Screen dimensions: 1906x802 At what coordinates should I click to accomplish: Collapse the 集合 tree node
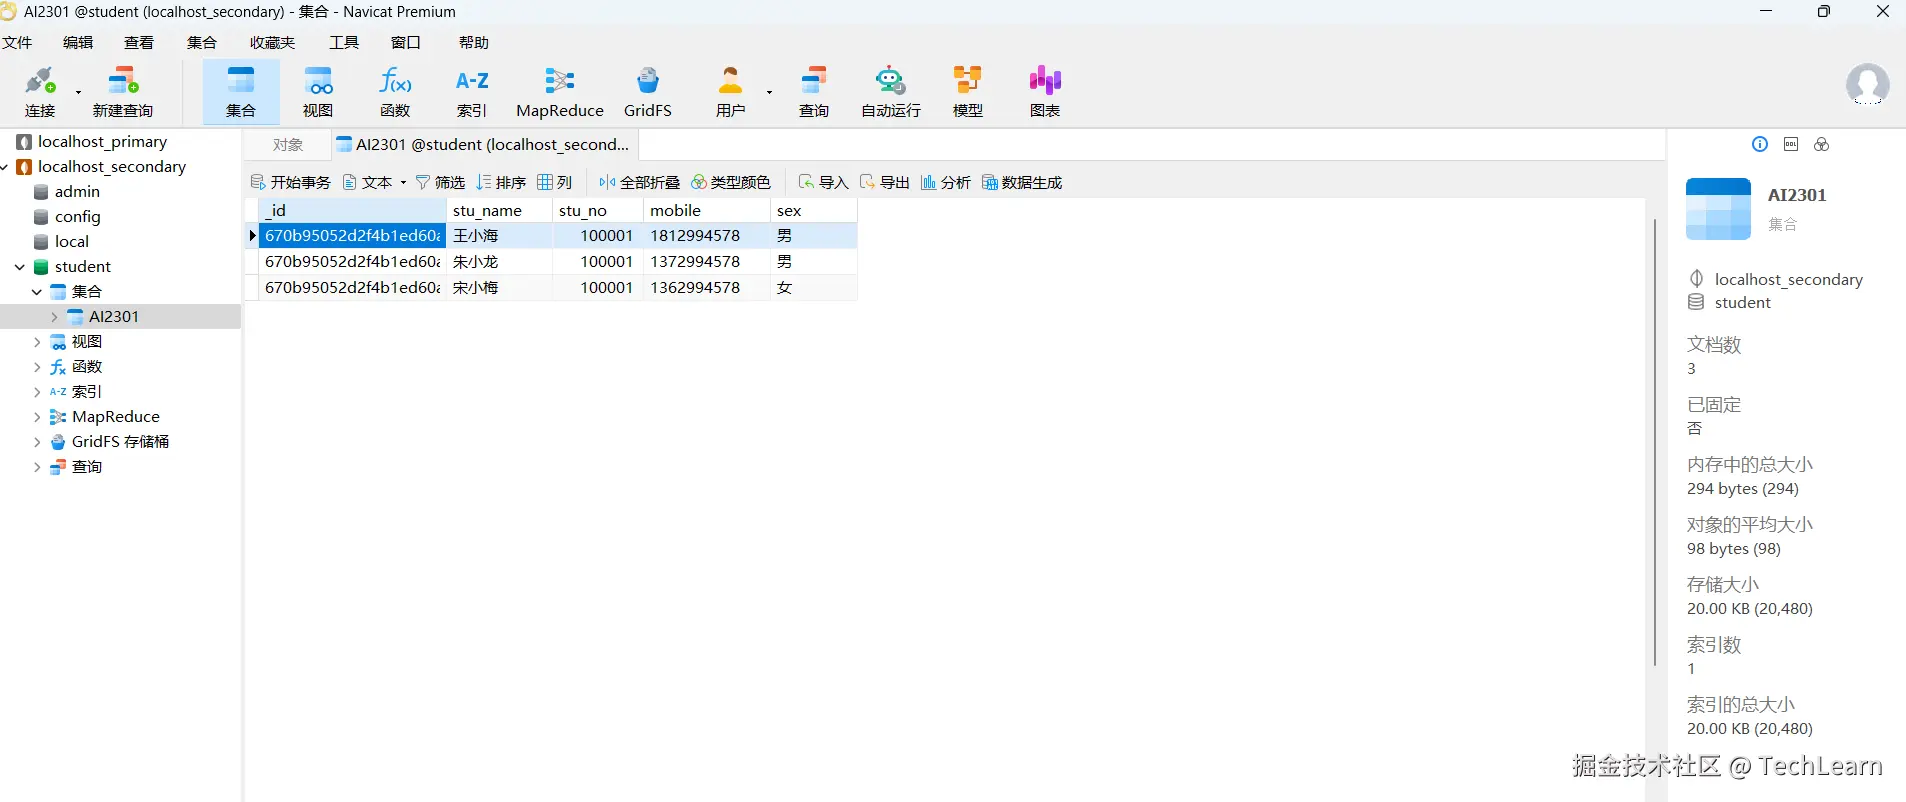point(37,292)
